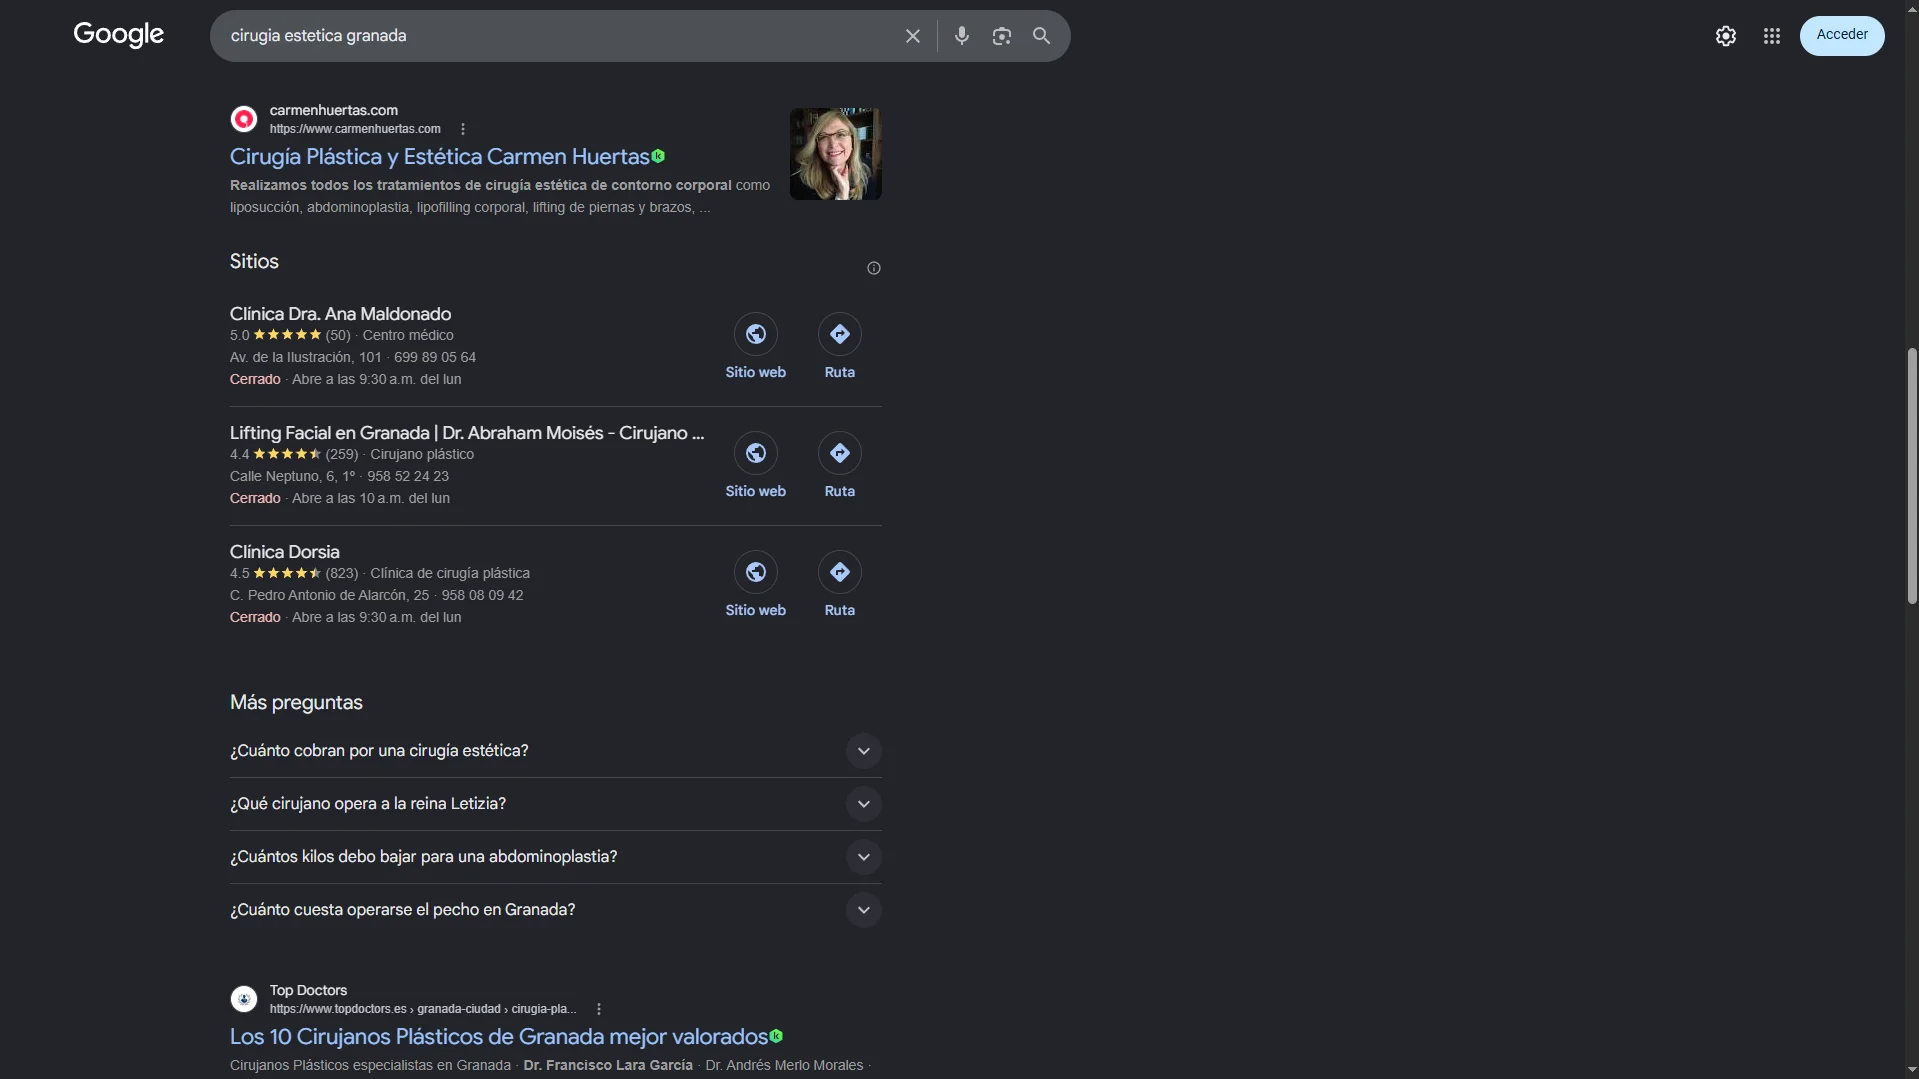Click the 'Top Doctors' site name

pos(308,990)
